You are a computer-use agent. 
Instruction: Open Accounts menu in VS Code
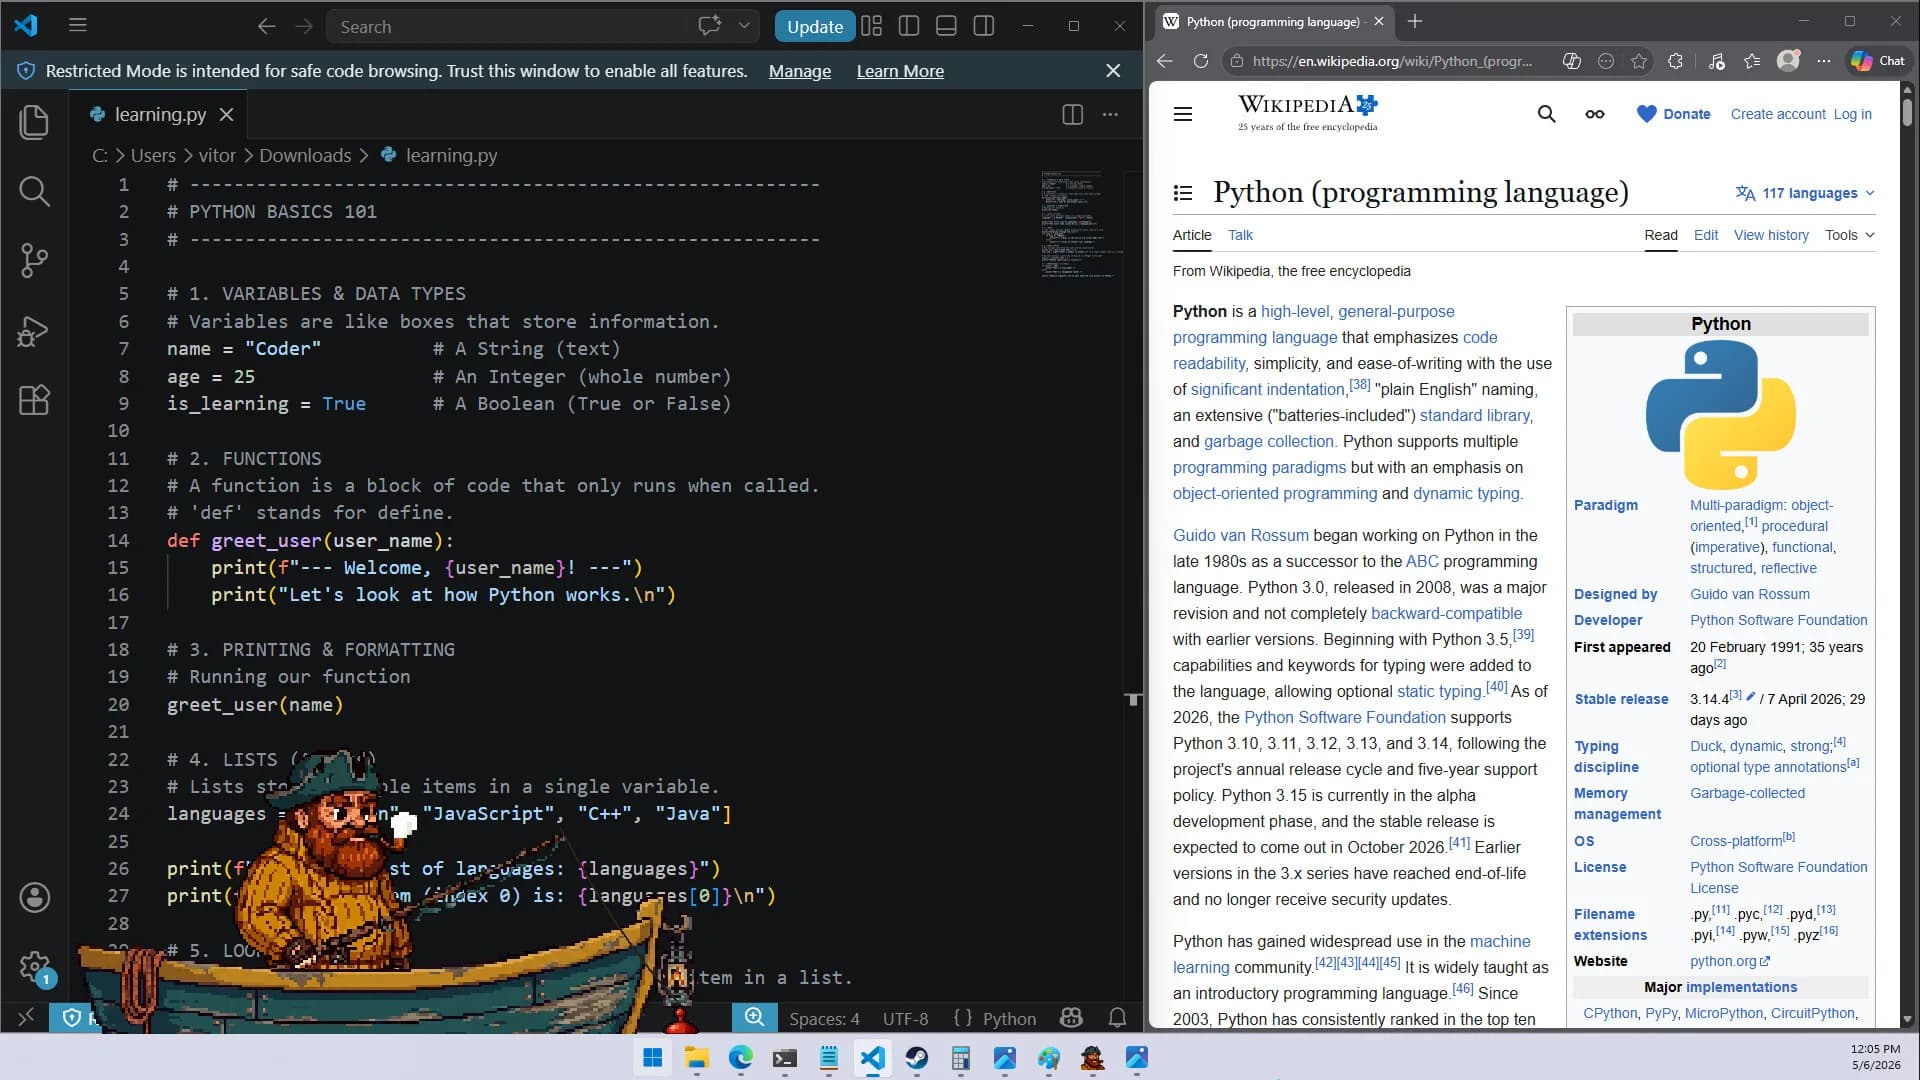[34, 897]
